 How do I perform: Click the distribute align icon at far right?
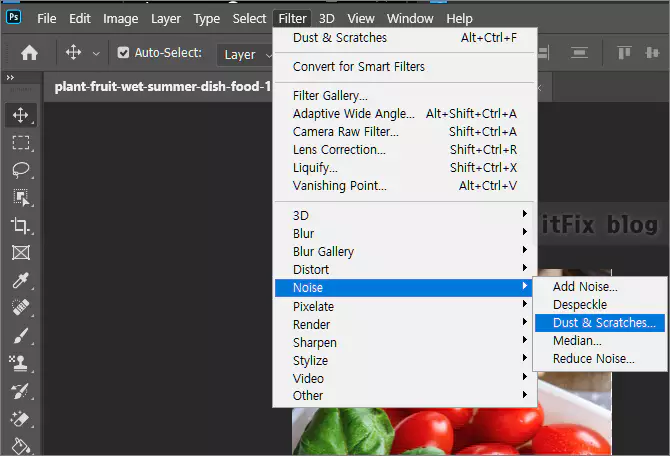pos(652,53)
